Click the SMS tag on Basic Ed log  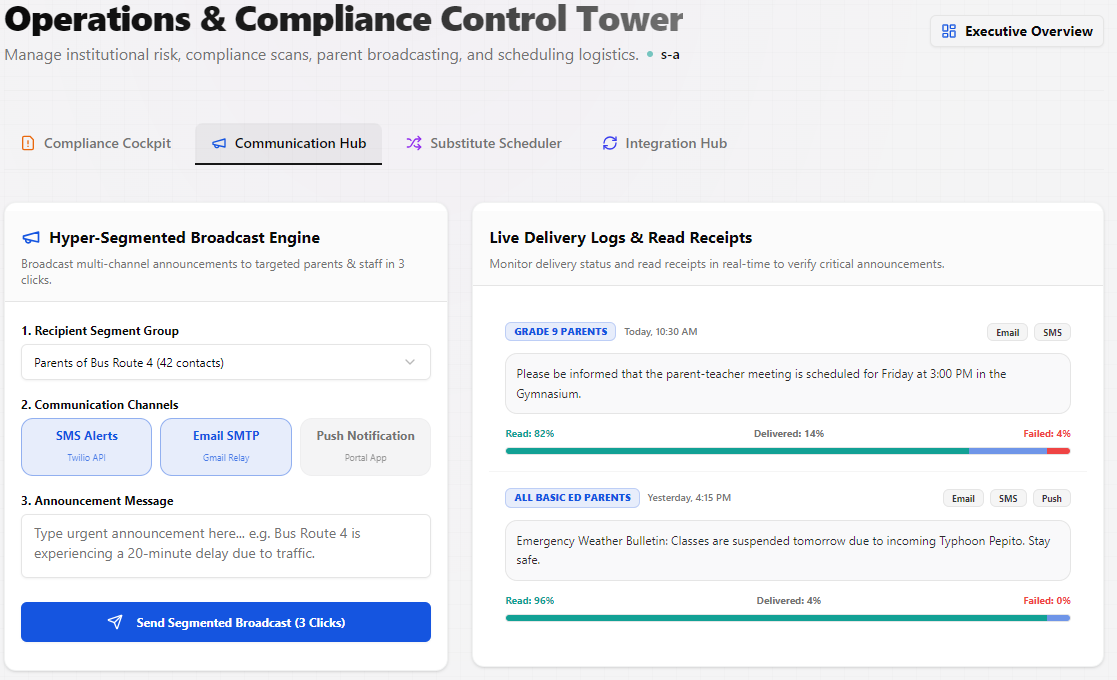click(1008, 498)
